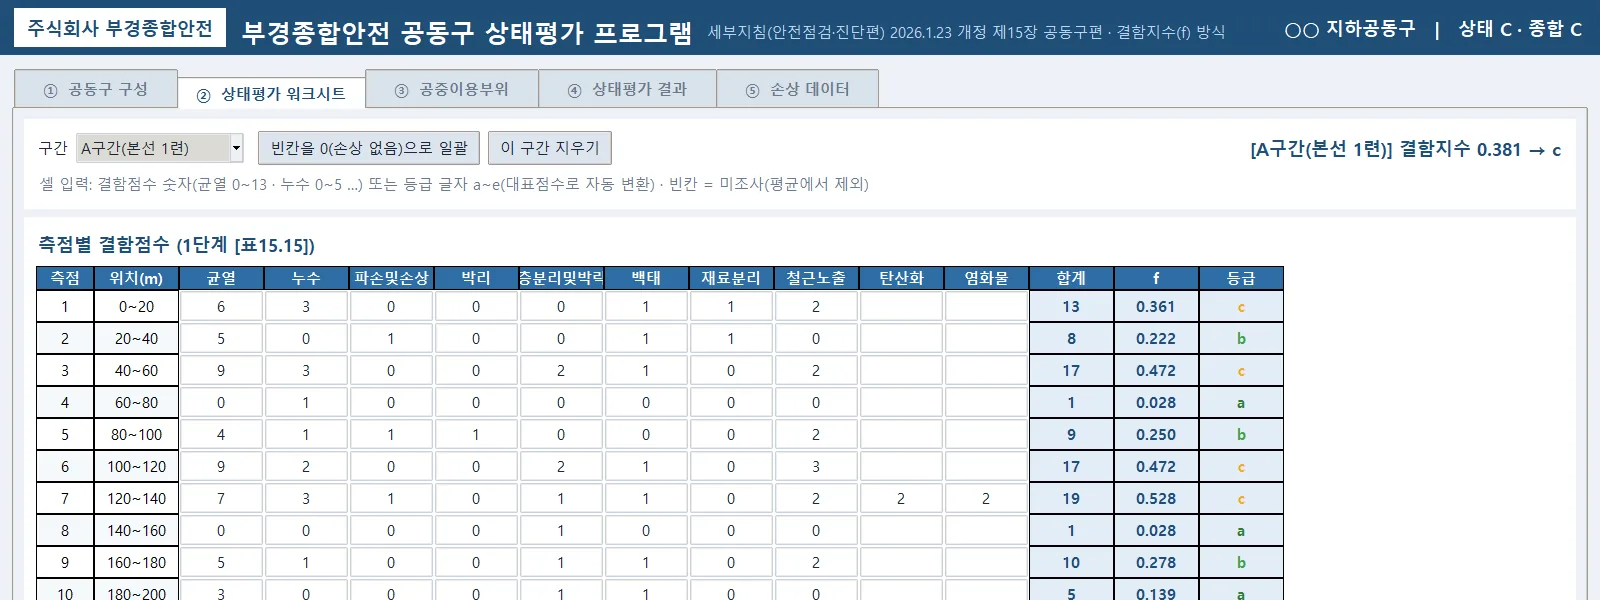The image size is (1600, 600).
Task: Click the 측점 column header
Action: [65, 278]
